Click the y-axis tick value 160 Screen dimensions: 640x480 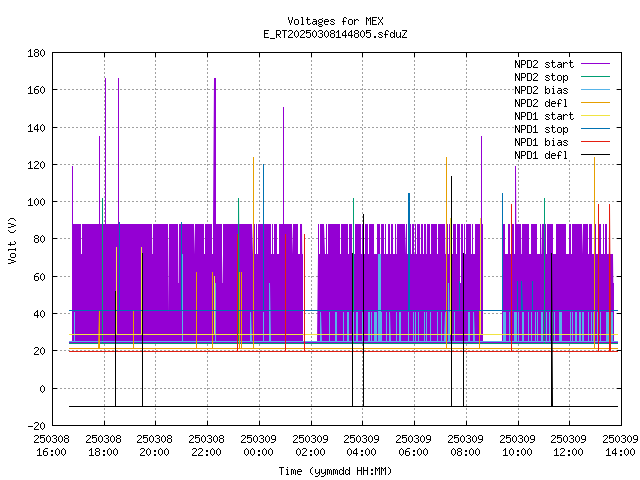[x=36, y=90]
